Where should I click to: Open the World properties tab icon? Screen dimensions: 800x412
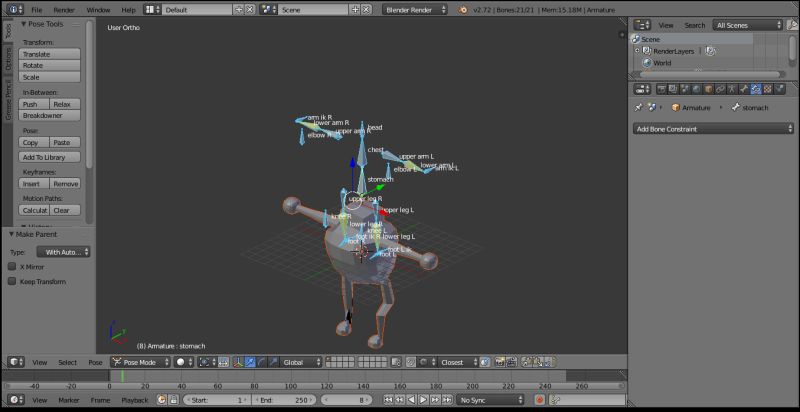point(697,89)
